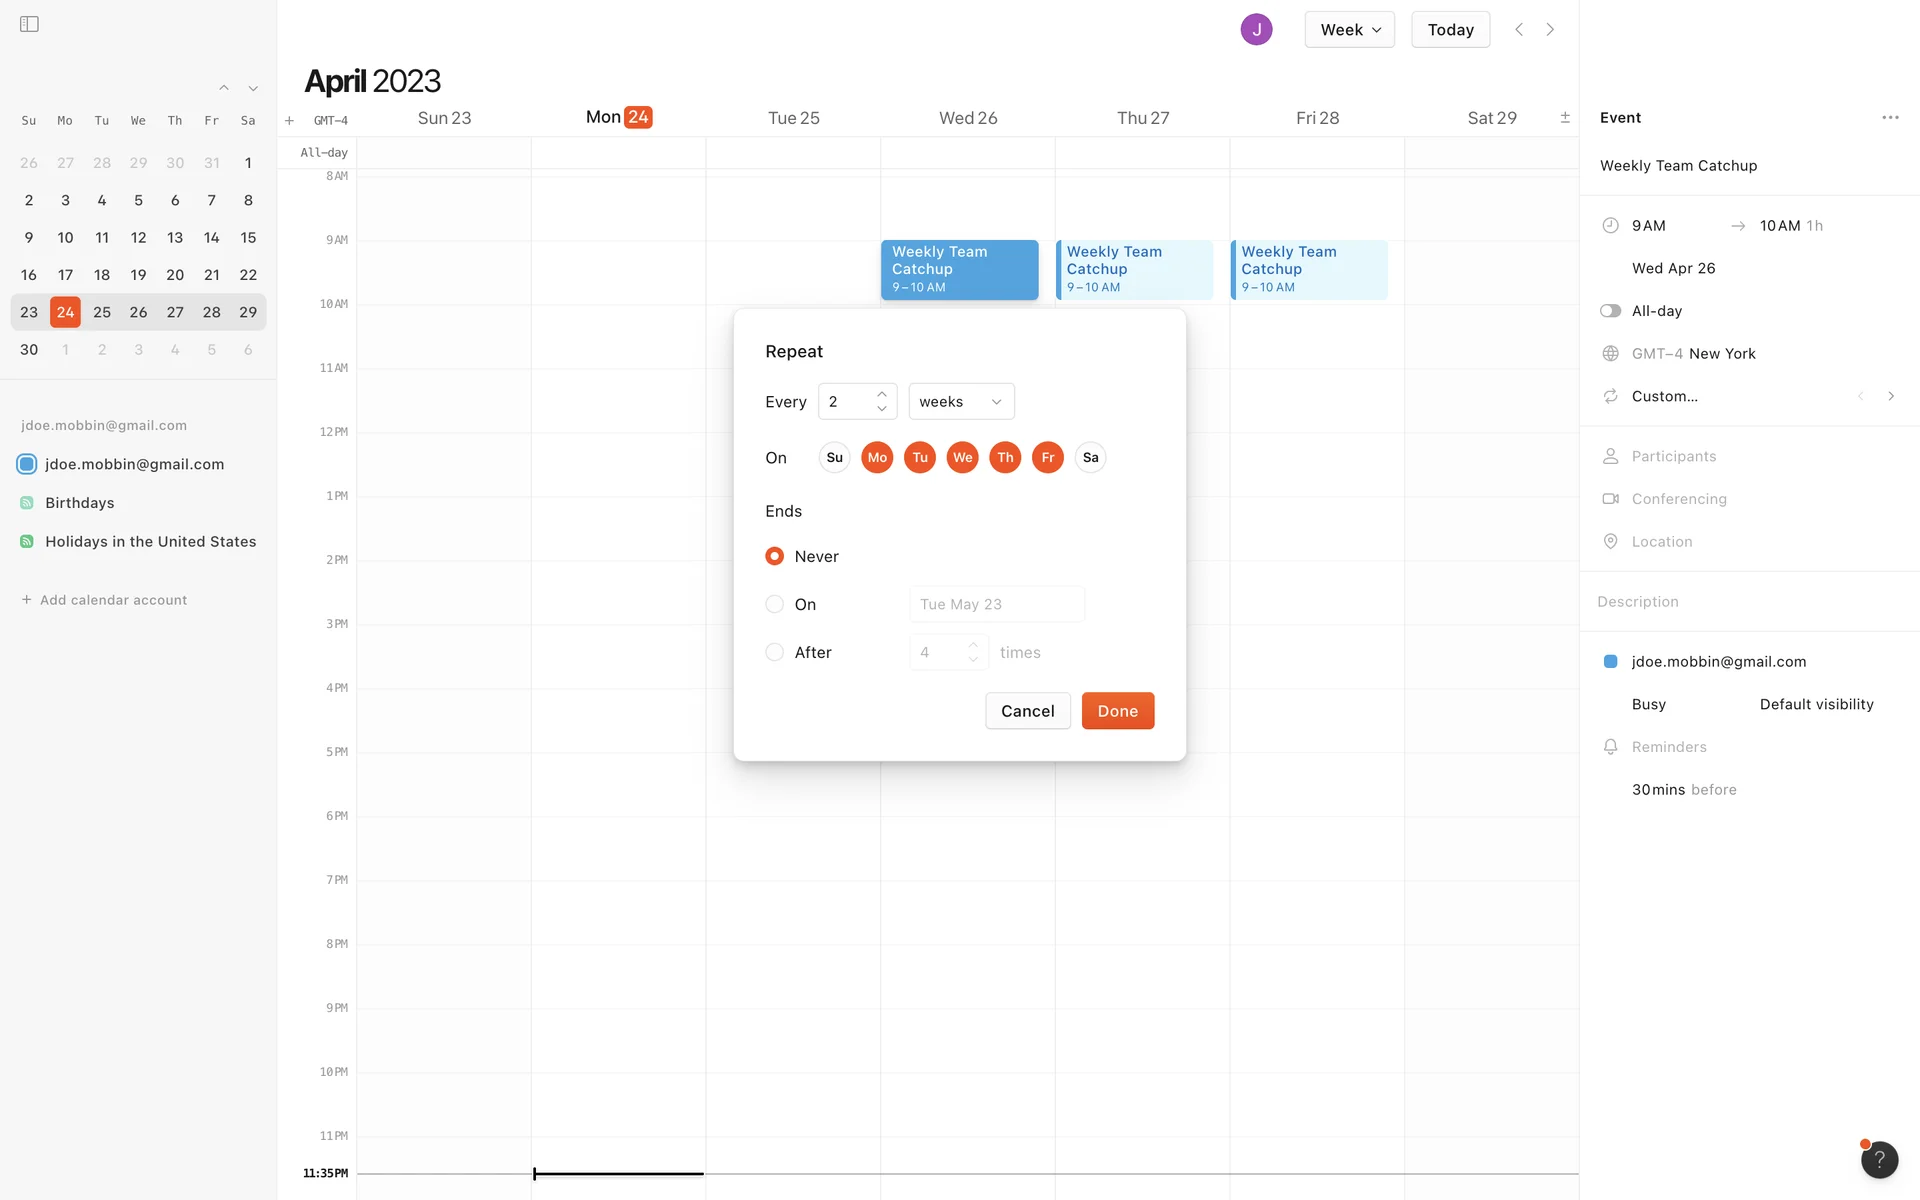Open the Week view dropdown

(1349, 30)
